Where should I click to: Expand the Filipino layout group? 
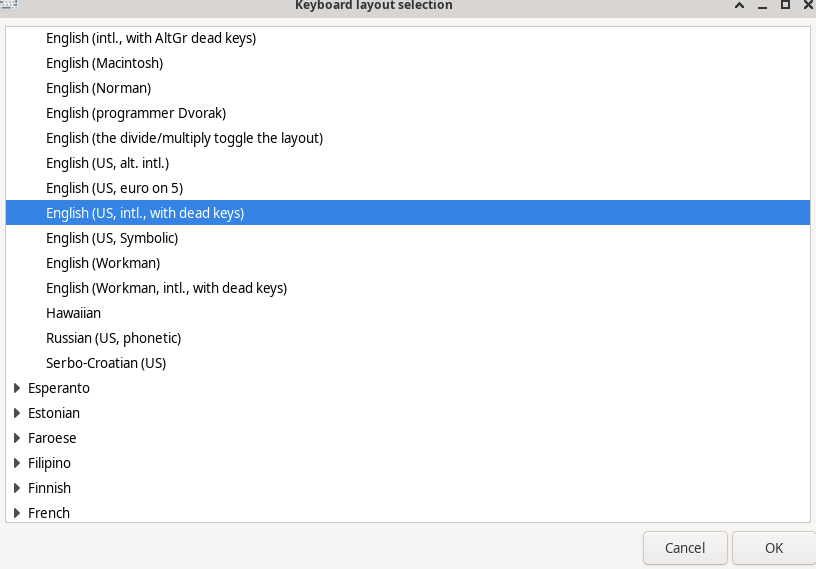[x=17, y=463]
